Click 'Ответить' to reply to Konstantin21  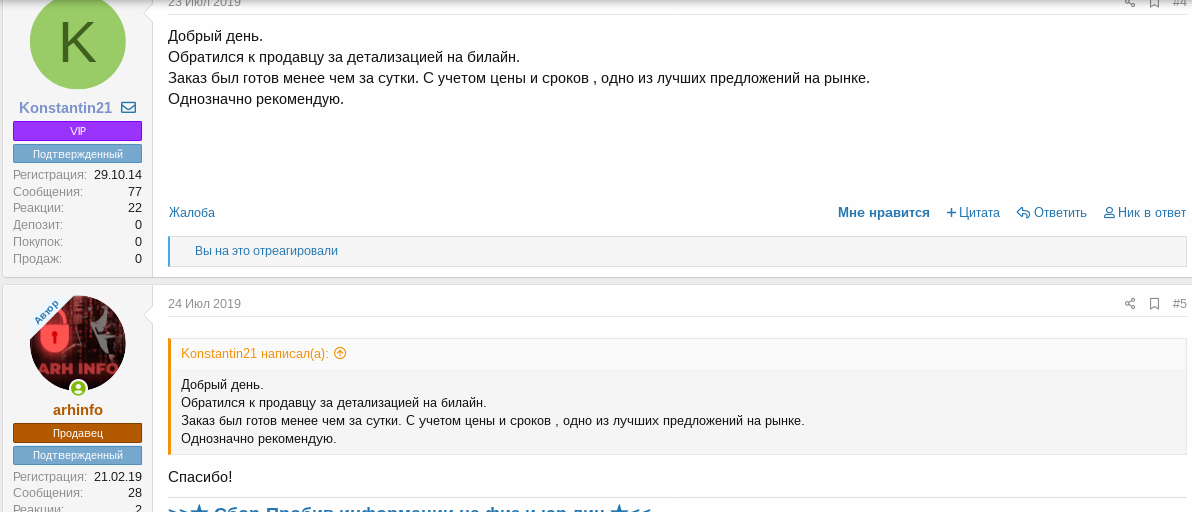click(1052, 213)
